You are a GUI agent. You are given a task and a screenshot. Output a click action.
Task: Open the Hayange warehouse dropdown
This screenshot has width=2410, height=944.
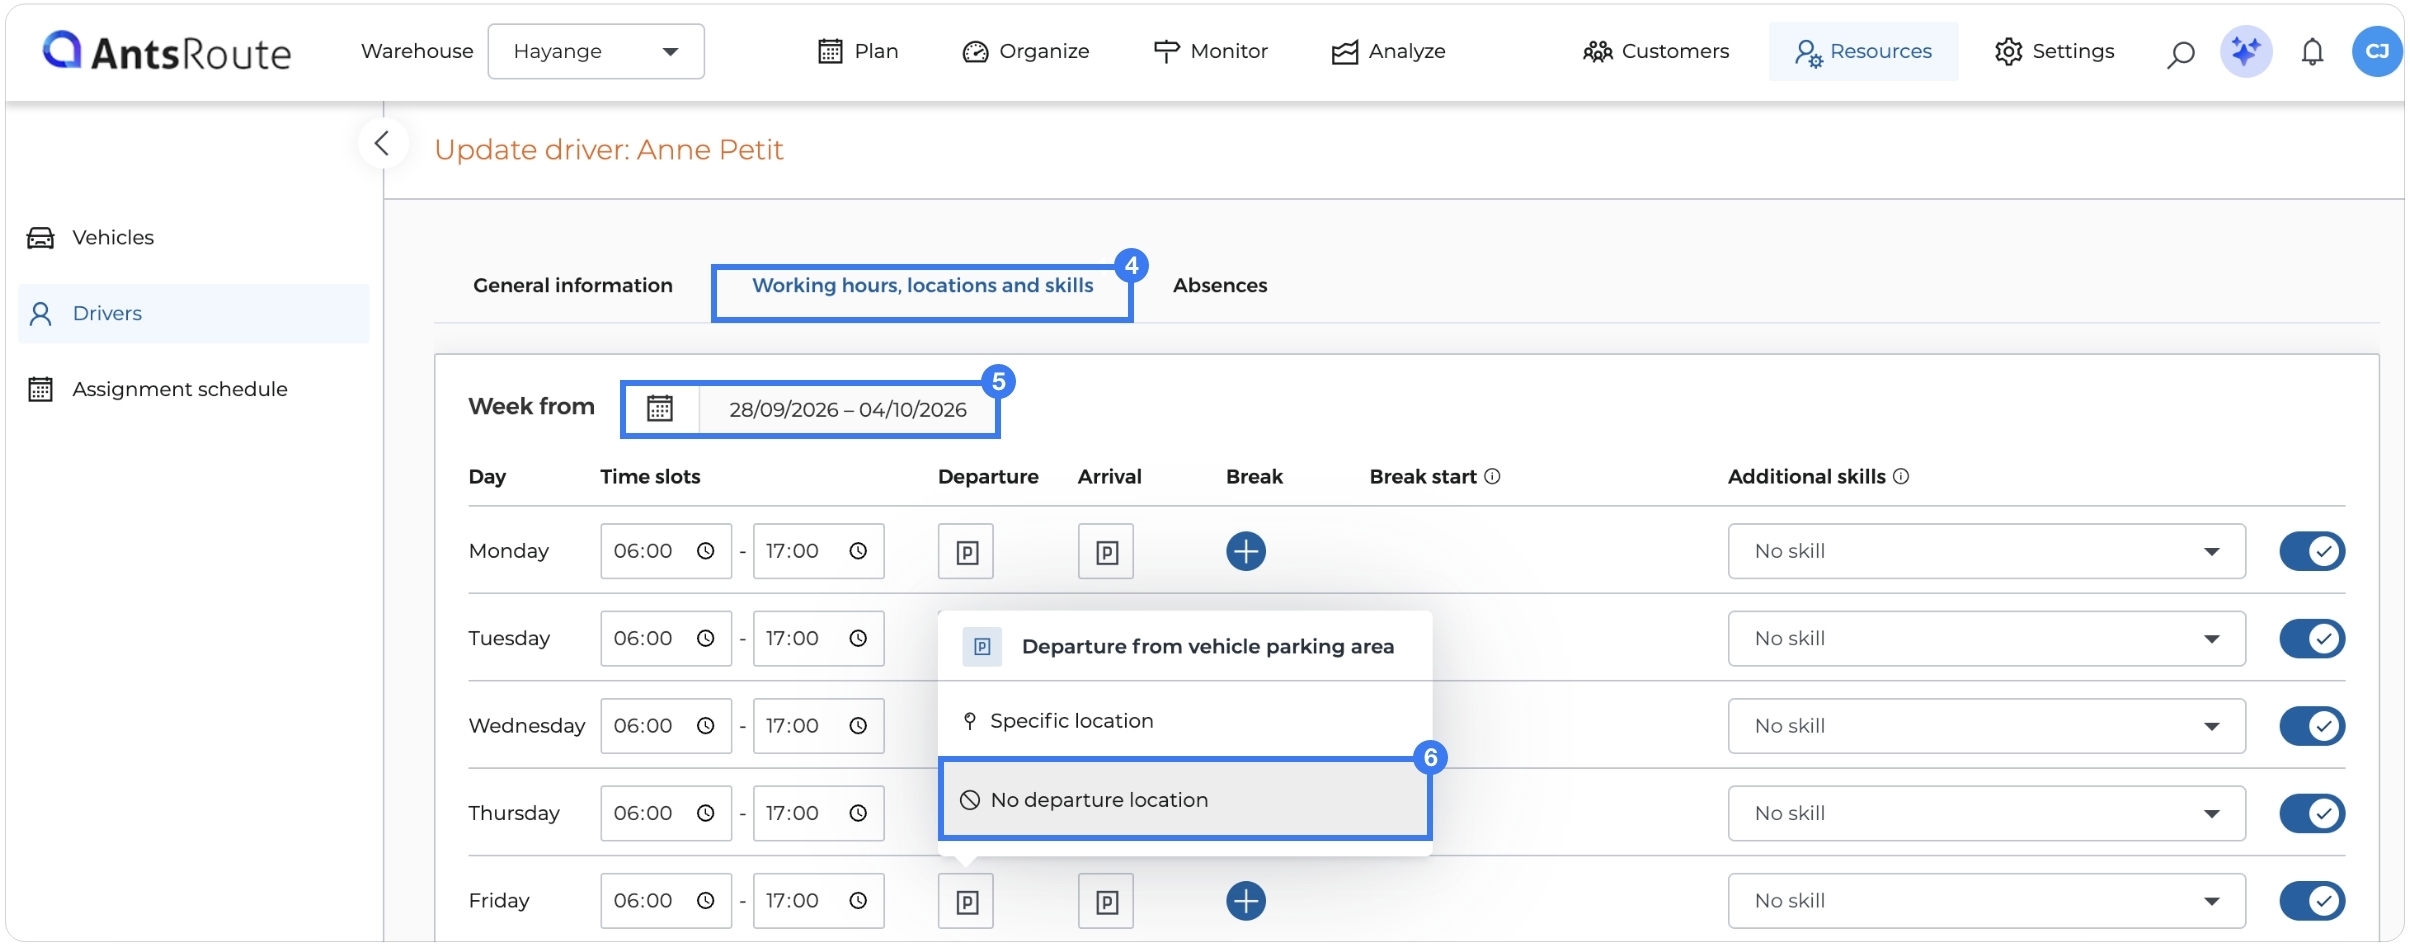tap(596, 51)
